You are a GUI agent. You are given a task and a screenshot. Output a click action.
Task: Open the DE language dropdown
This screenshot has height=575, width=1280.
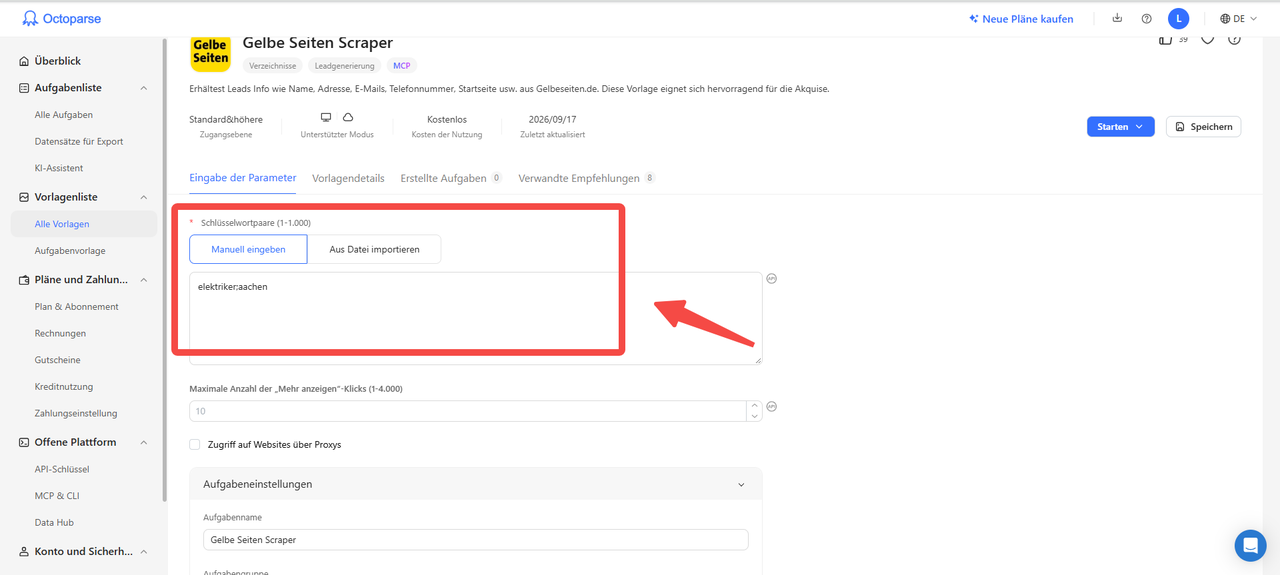pos(1239,19)
